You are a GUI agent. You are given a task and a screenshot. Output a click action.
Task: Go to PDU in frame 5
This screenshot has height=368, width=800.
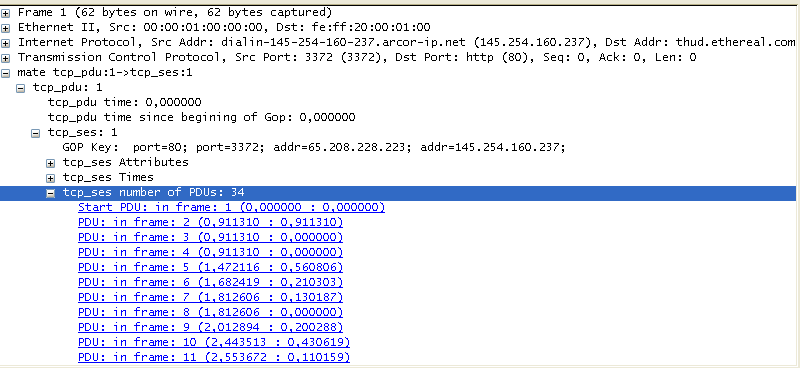210,267
